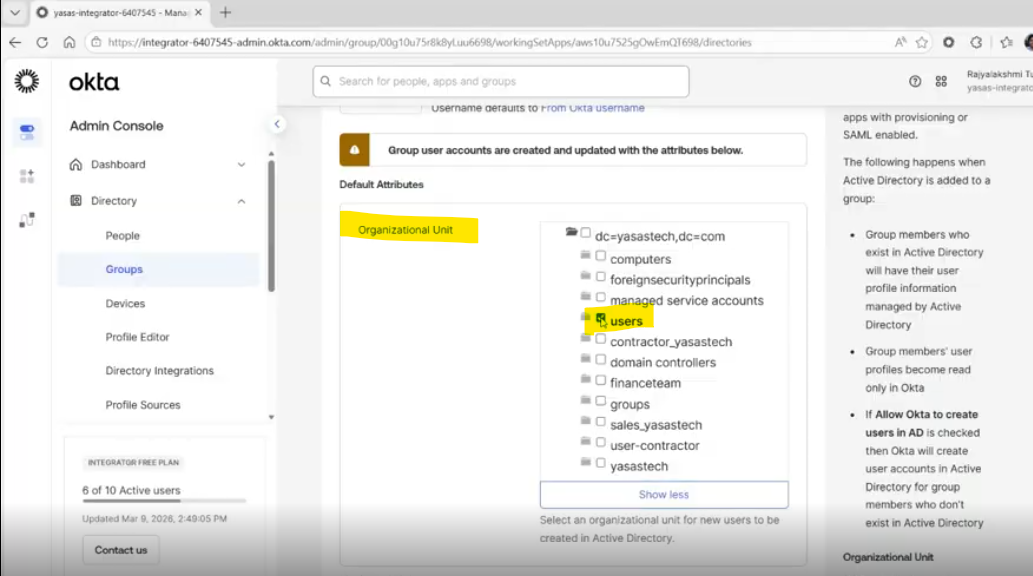Tick the contractor_yasastech checkbox
The image size is (1033, 576).
[x=601, y=340]
